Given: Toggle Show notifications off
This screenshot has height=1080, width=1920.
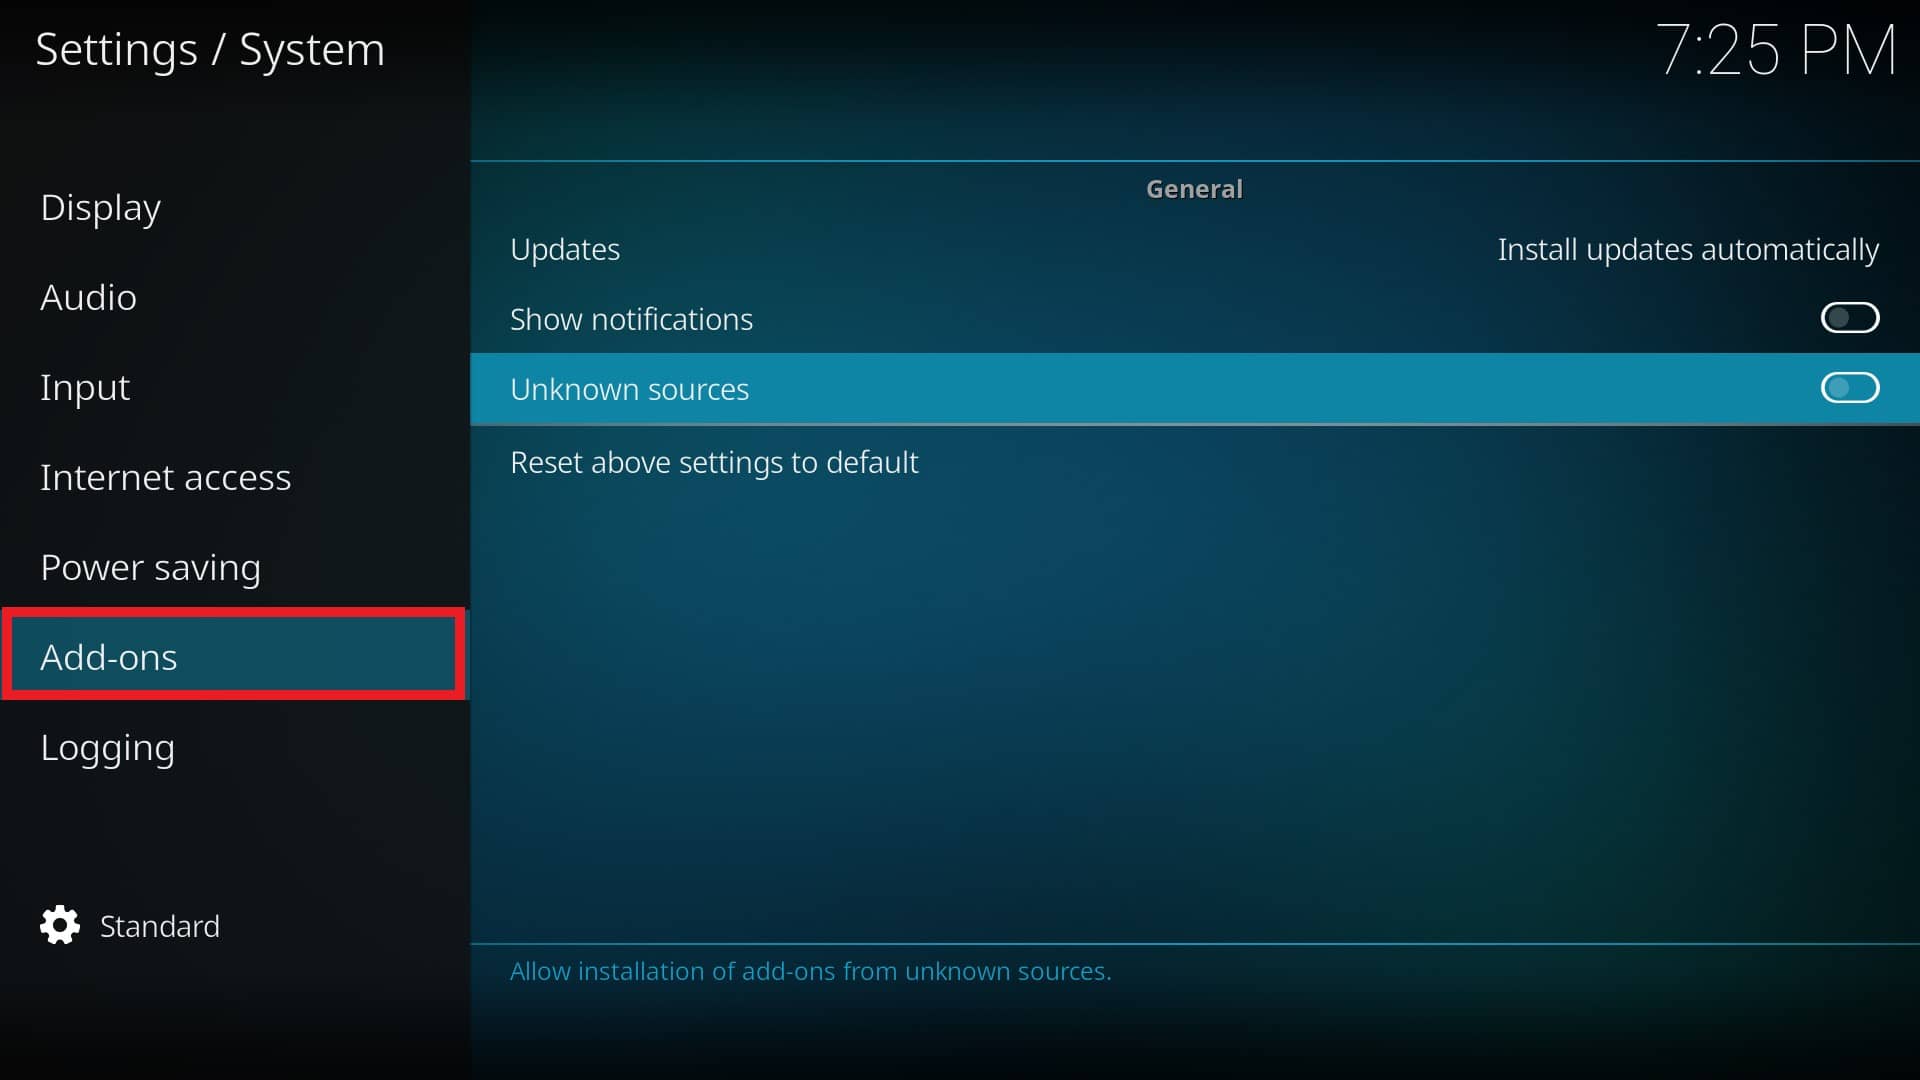Looking at the screenshot, I should (1850, 318).
